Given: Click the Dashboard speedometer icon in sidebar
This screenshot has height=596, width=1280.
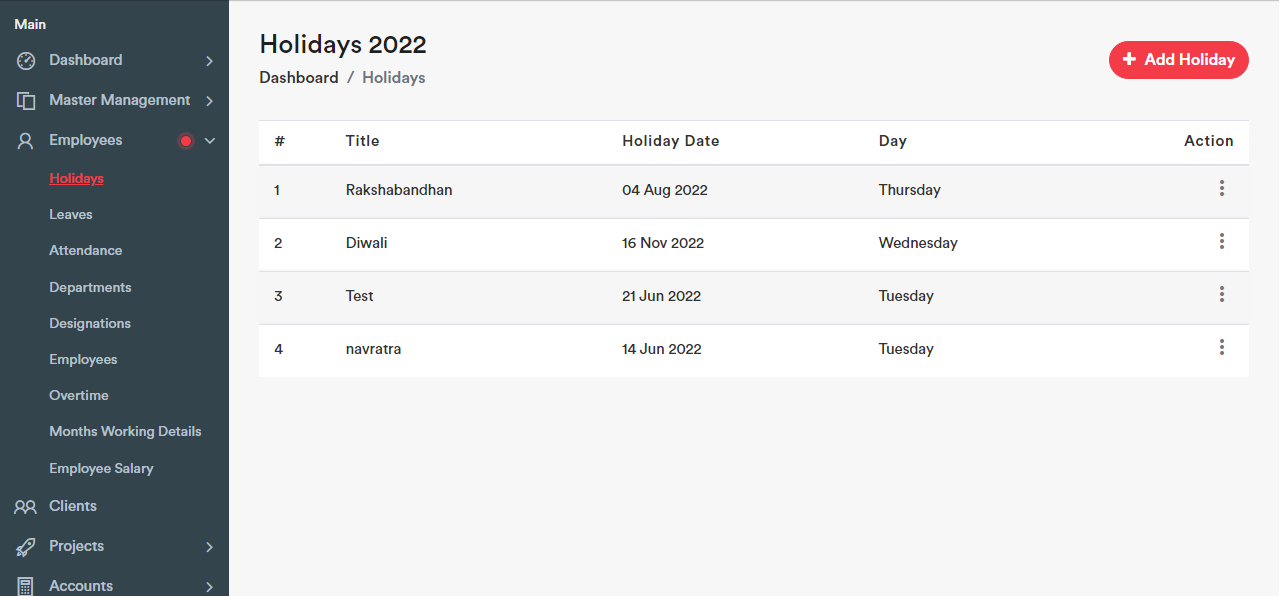Looking at the screenshot, I should coord(26,61).
